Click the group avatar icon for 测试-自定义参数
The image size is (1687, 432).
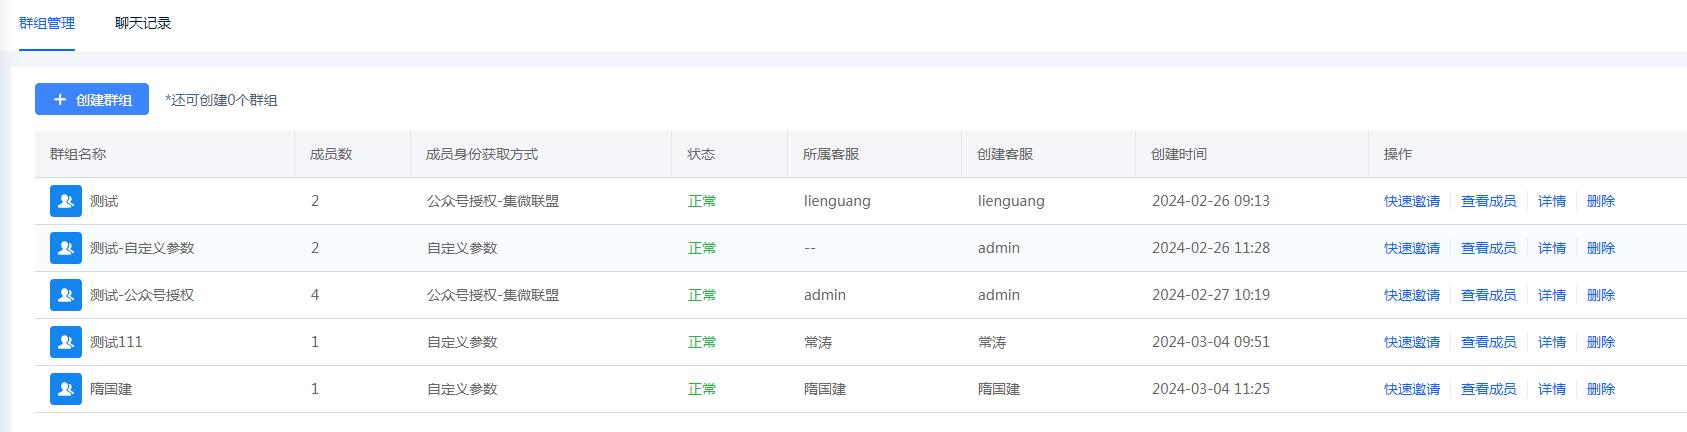(x=66, y=248)
